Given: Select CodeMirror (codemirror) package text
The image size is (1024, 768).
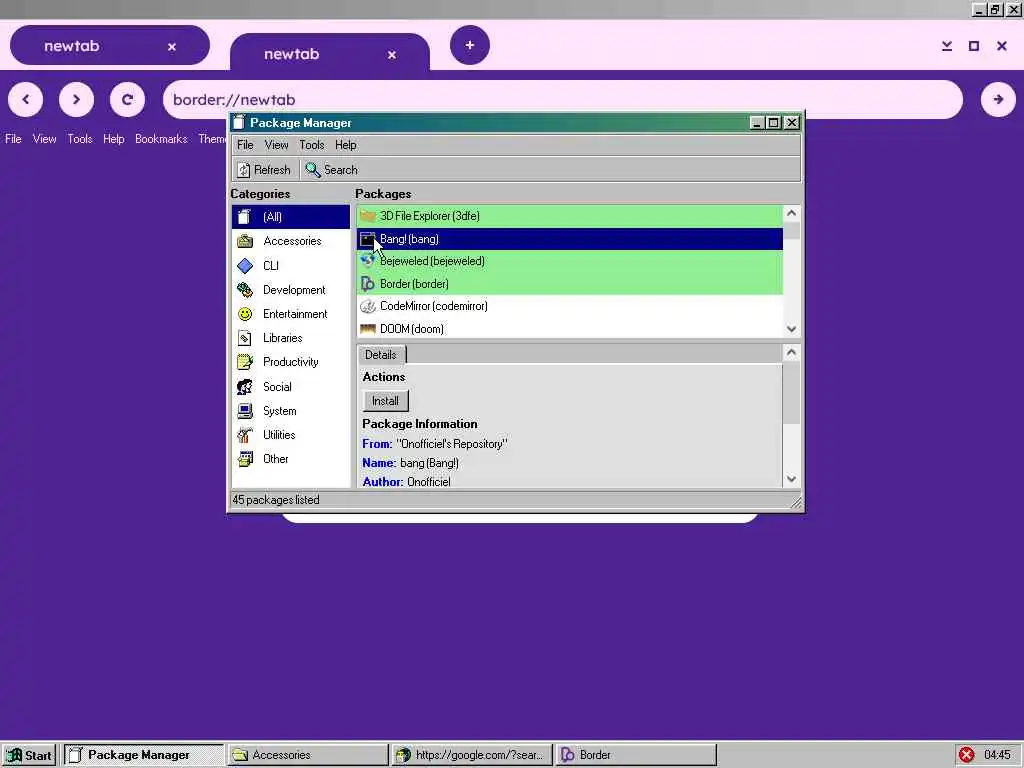Looking at the screenshot, I should coord(434,306).
